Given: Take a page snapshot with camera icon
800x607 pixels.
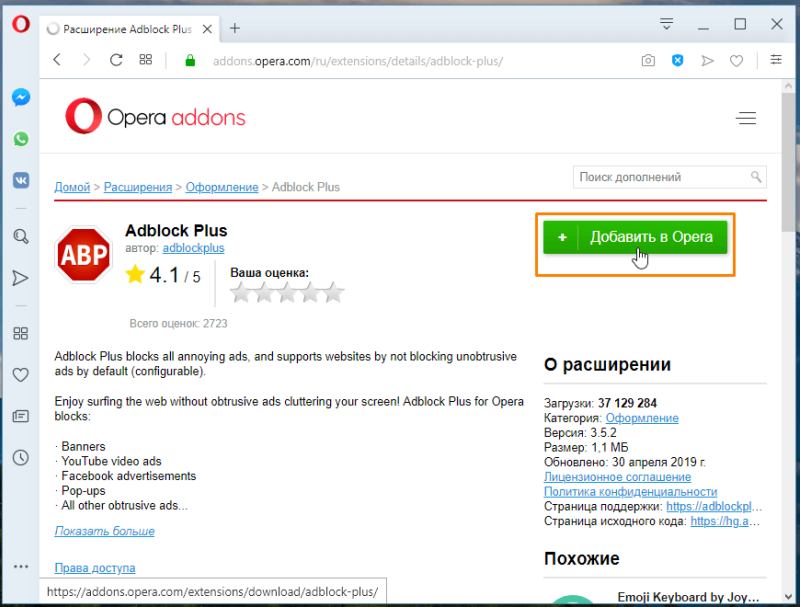Looking at the screenshot, I should click(x=648, y=61).
